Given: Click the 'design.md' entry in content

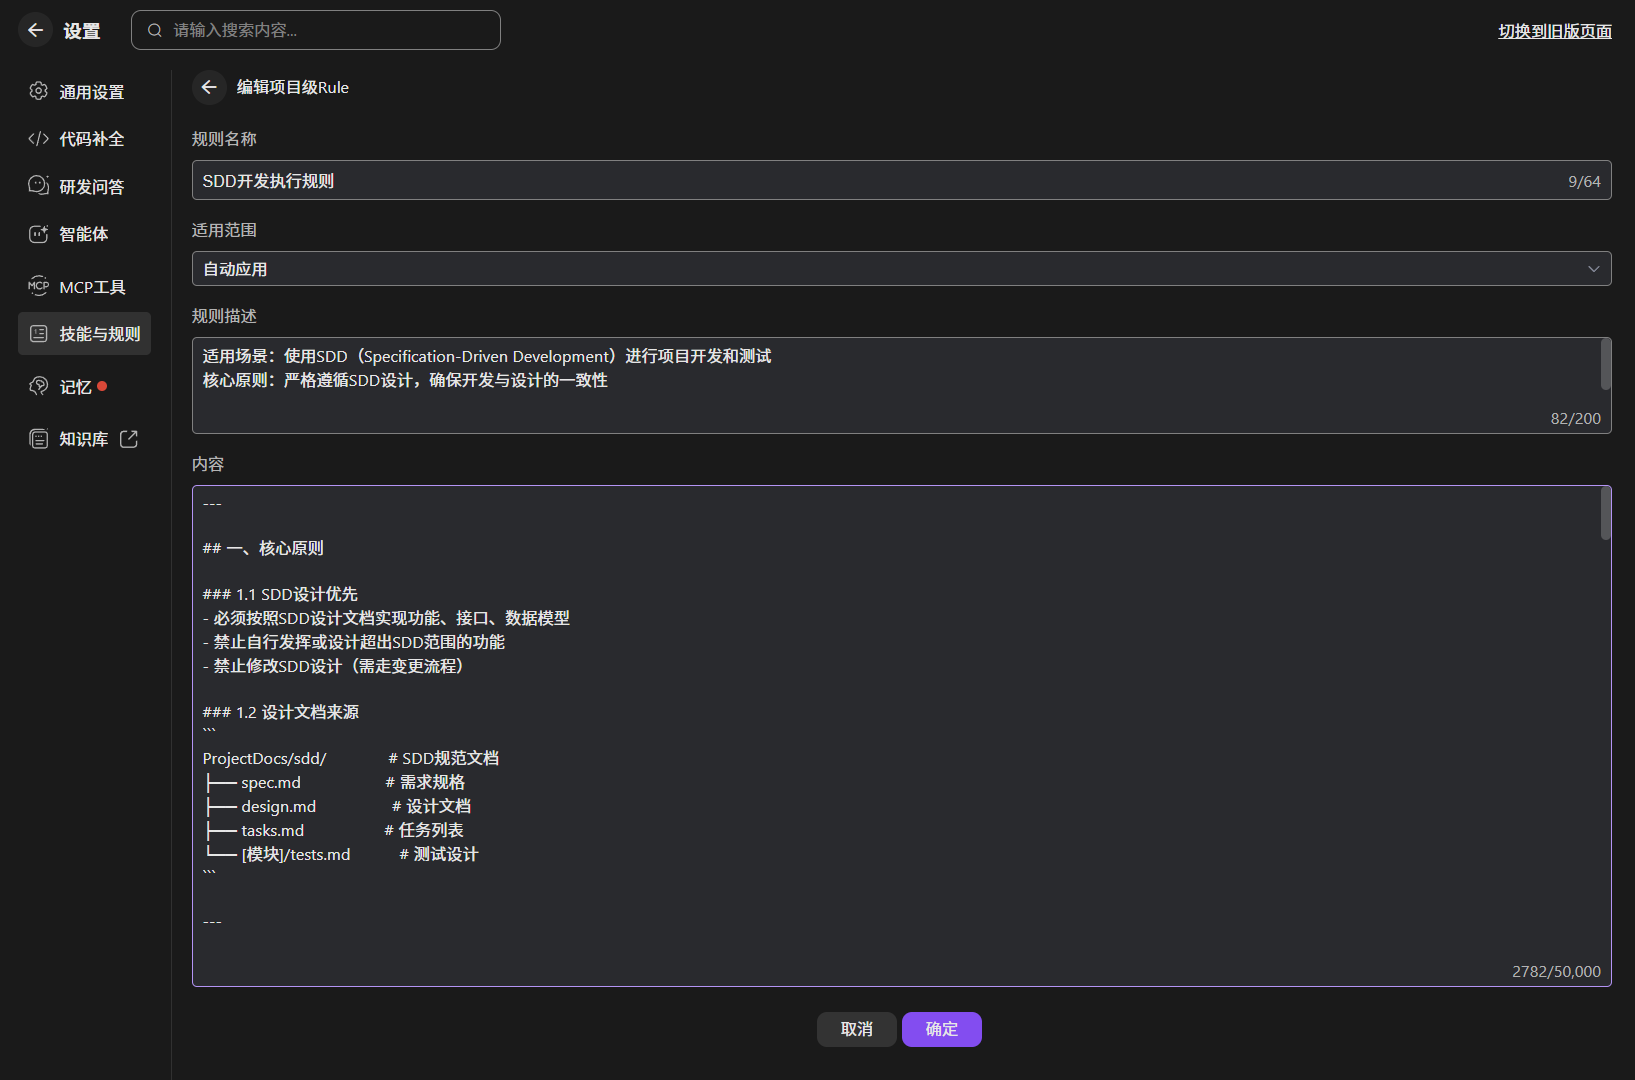Looking at the screenshot, I should tap(279, 806).
